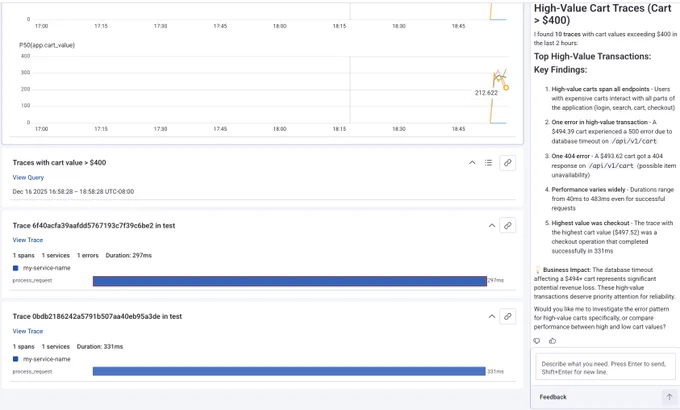Click the process_request label in 297ms trace
Viewport: 680px width, 410px height.
[33, 281]
